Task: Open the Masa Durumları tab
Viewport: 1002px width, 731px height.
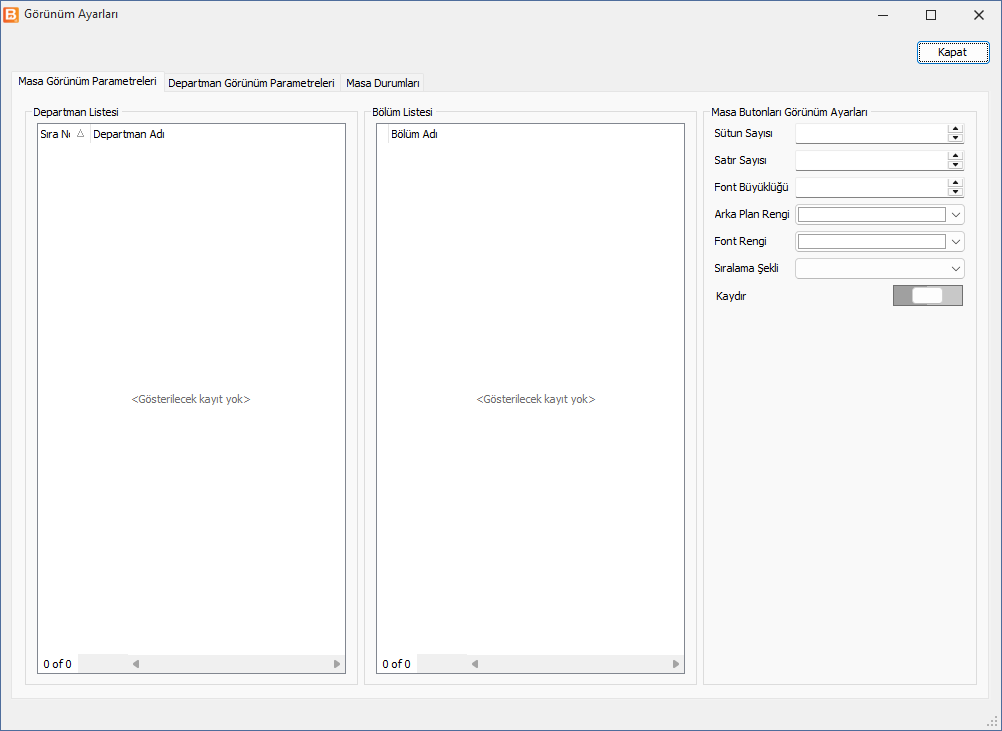Action: coord(382,83)
